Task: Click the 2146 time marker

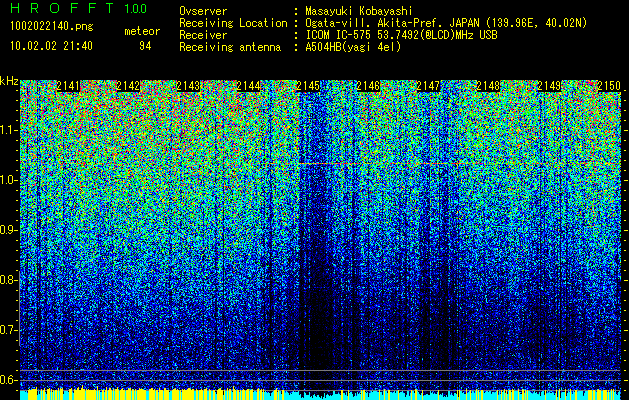Action: (x=369, y=86)
